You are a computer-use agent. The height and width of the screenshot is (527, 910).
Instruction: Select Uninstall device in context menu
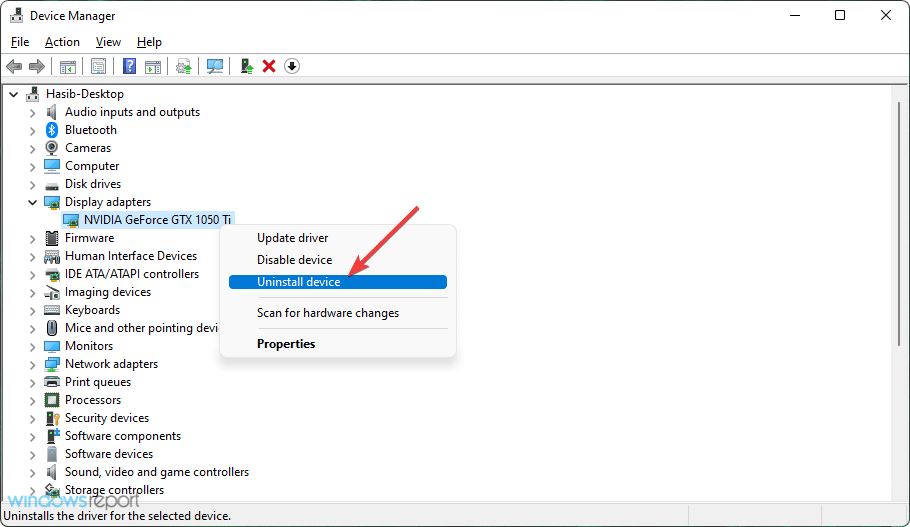tap(338, 282)
